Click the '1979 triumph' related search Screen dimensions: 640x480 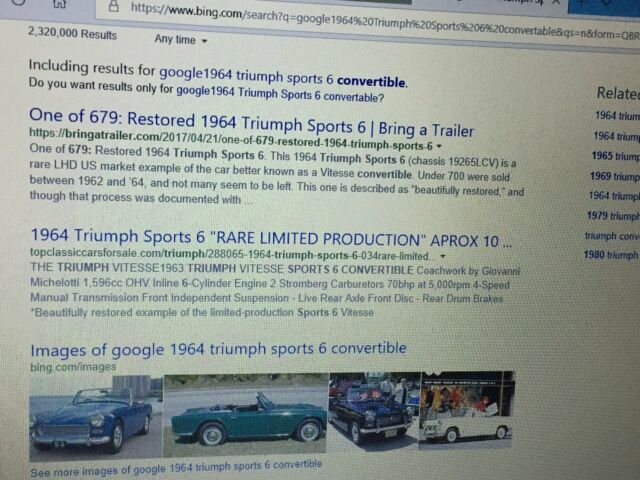[x=613, y=216]
